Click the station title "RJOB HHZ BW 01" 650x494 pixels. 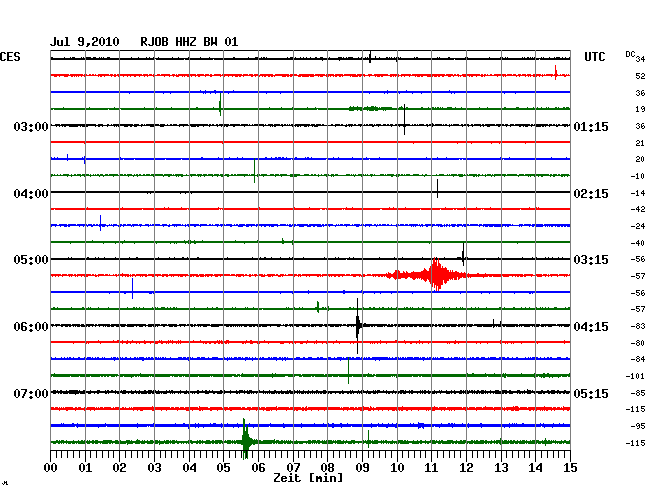point(189,42)
